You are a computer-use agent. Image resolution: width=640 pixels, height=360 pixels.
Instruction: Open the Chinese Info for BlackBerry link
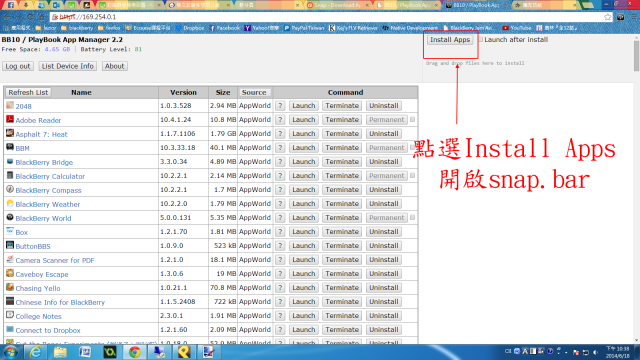click(60, 302)
